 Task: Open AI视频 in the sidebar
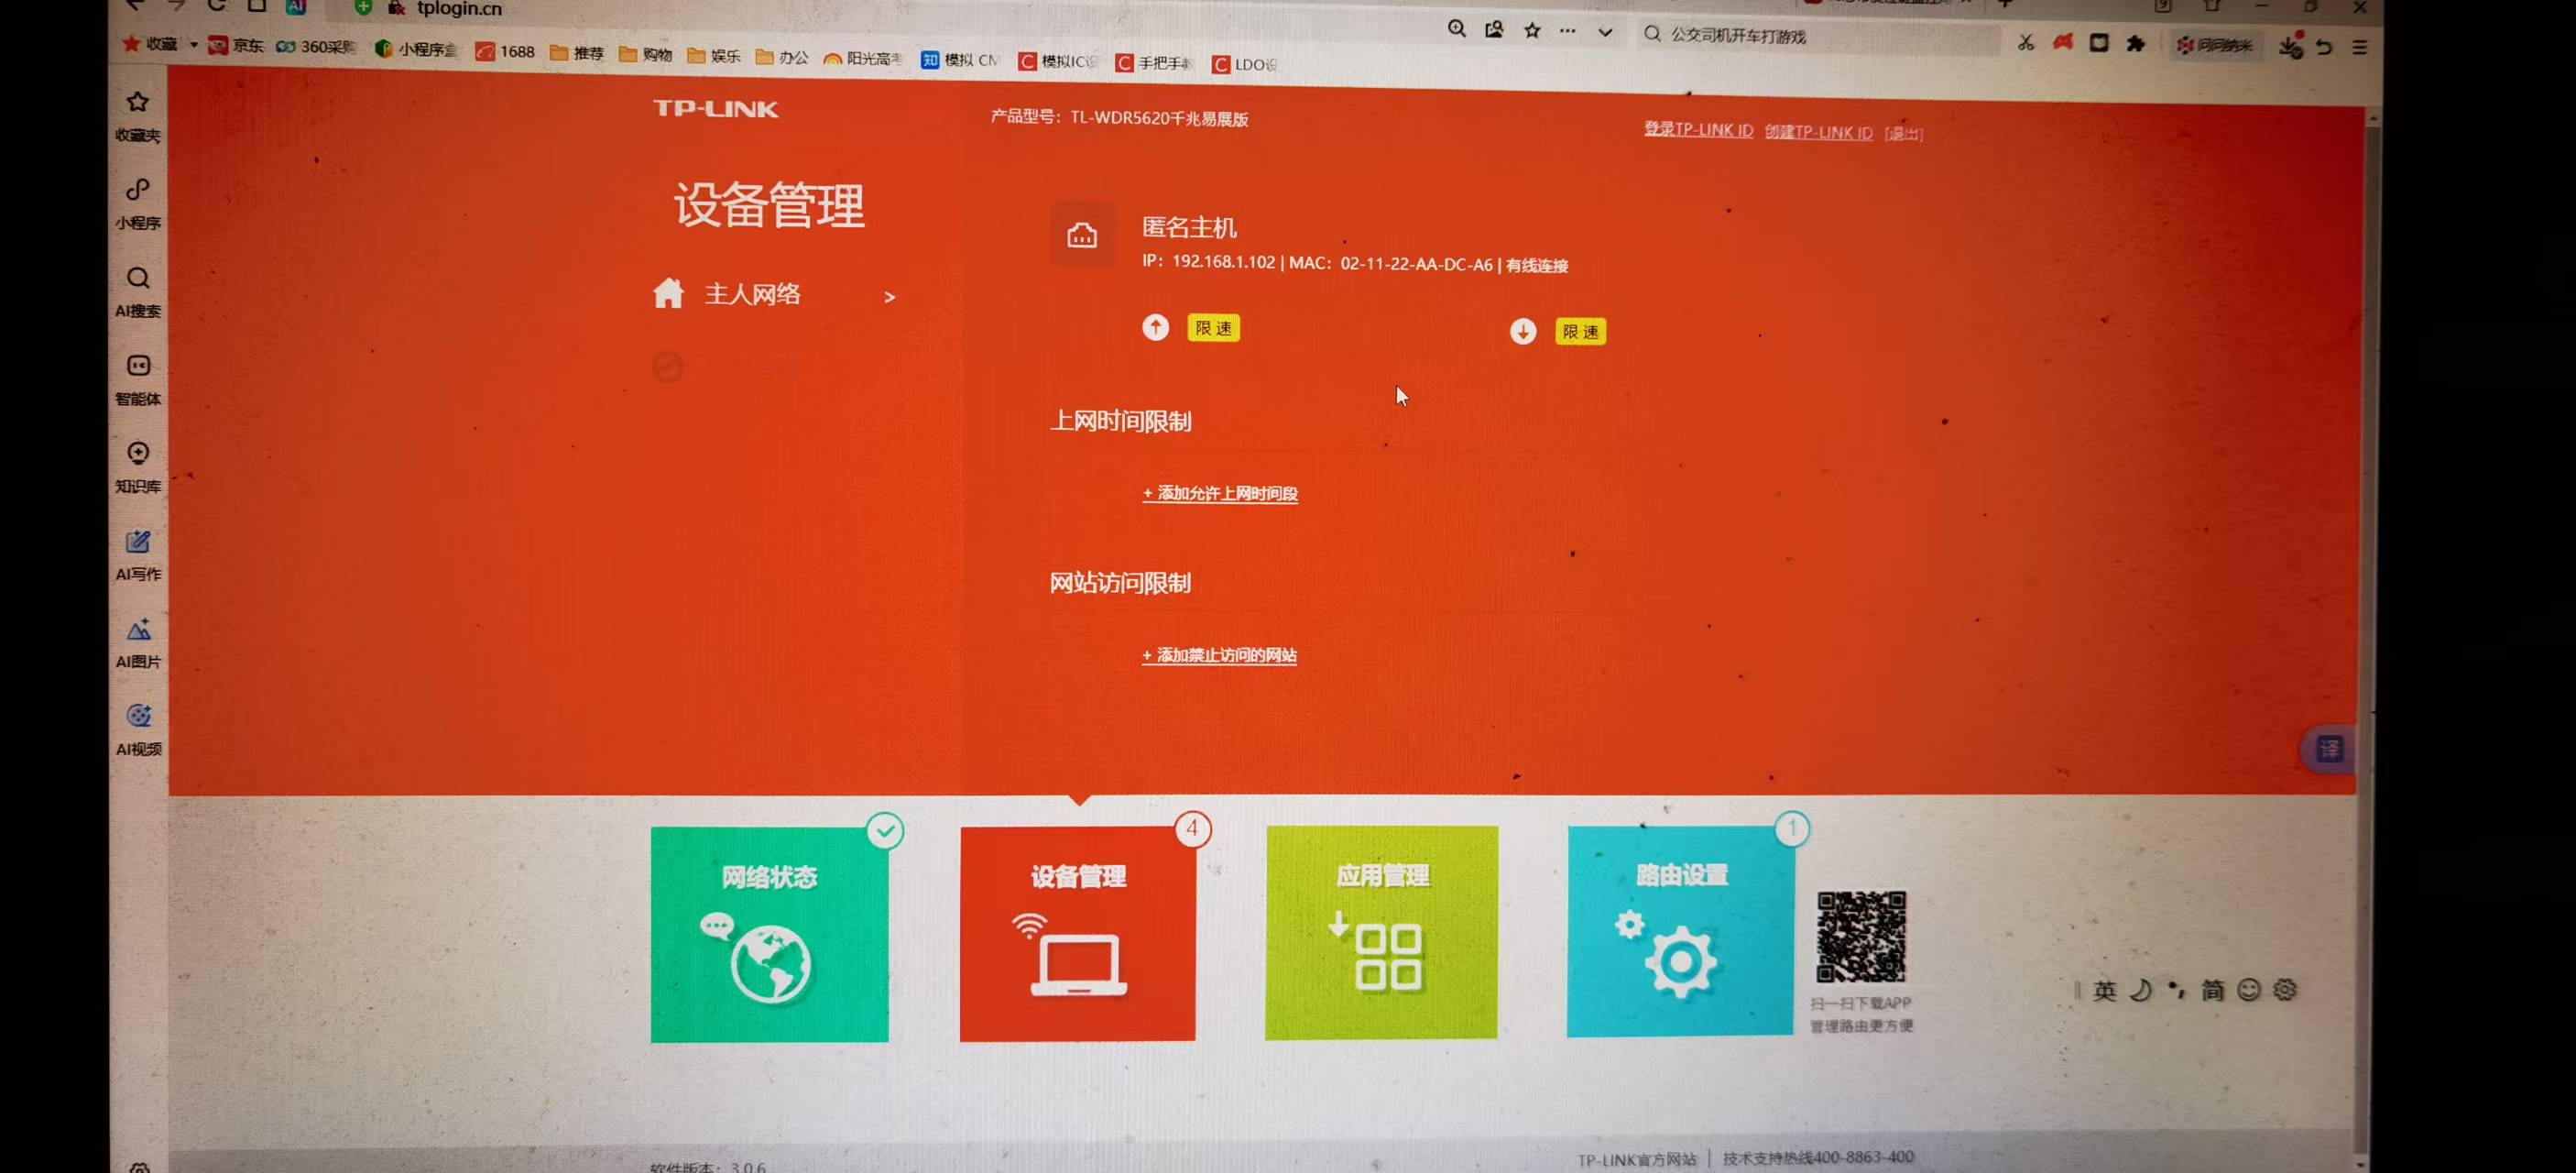pyautogui.click(x=138, y=730)
